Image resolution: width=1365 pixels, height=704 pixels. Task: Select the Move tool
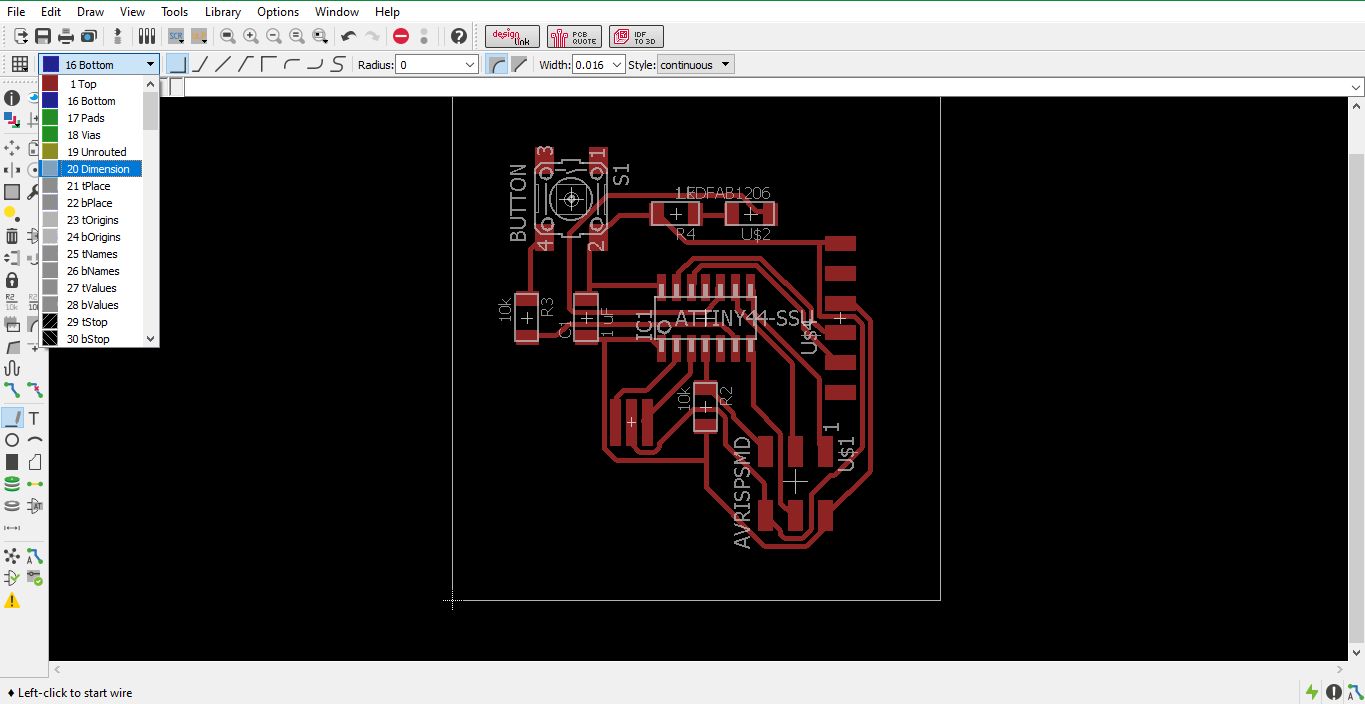(12, 147)
